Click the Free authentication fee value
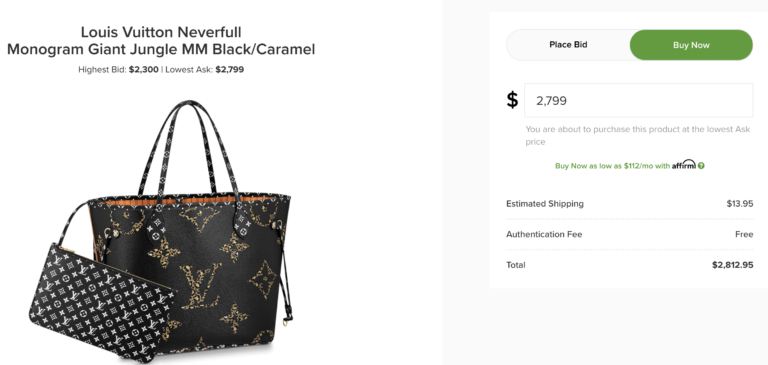 click(744, 234)
